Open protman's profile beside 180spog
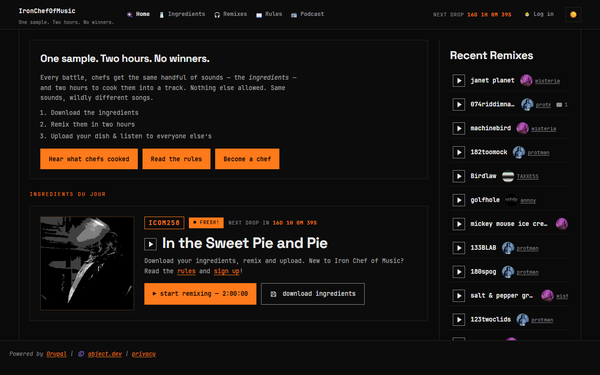The width and height of the screenshot is (600, 375). [527, 272]
